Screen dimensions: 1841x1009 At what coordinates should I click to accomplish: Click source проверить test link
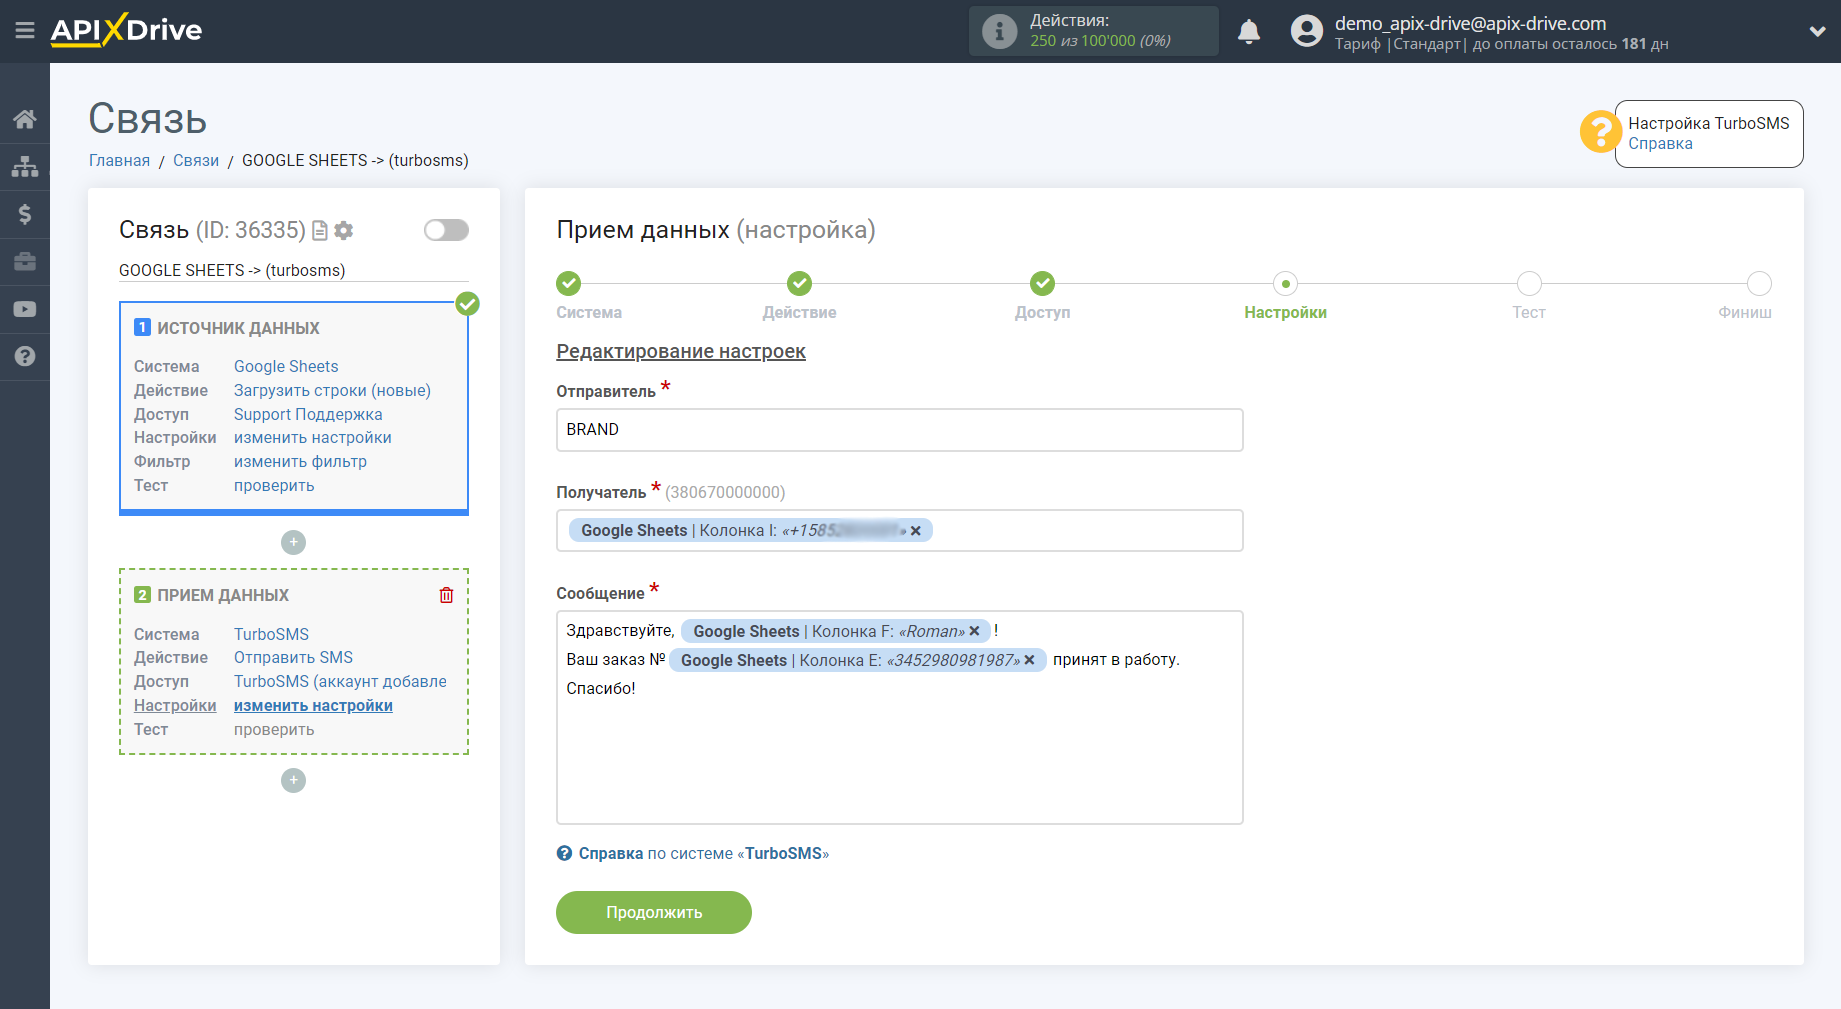pos(274,486)
